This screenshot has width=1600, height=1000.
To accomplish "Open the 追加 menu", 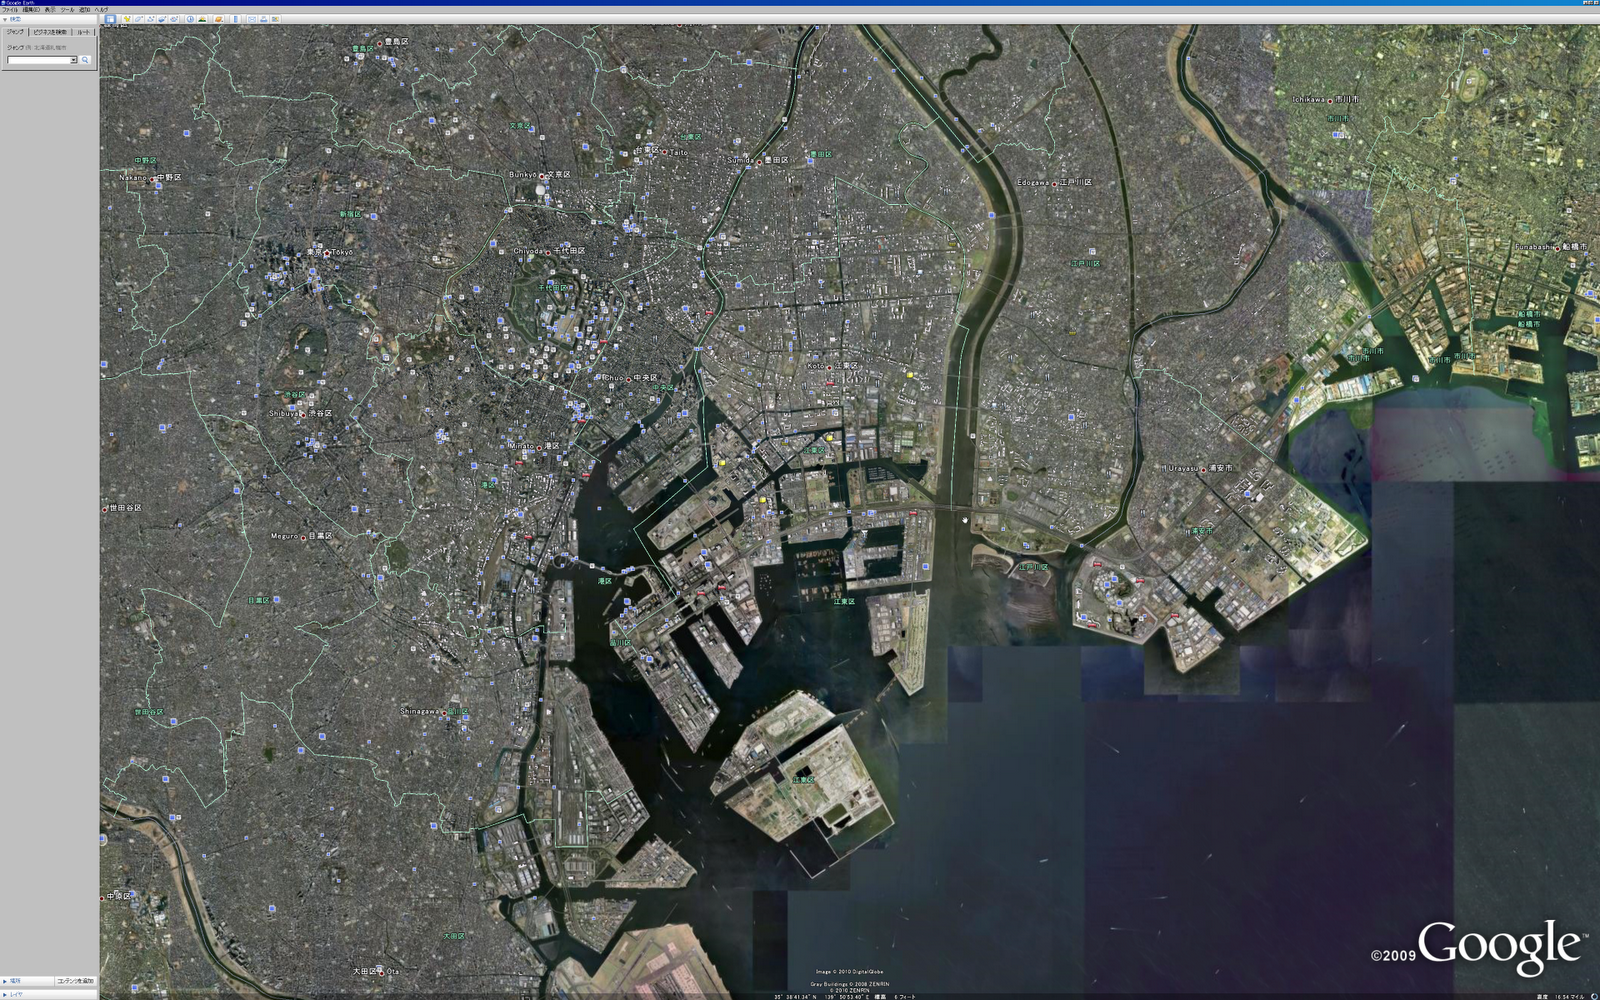I will (x=84, y=9).
